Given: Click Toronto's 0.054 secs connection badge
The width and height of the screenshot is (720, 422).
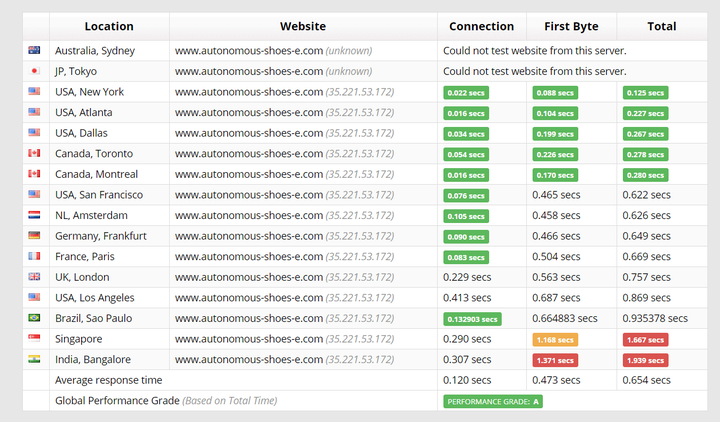Looking at the screenshot, I should click(466, 154).
